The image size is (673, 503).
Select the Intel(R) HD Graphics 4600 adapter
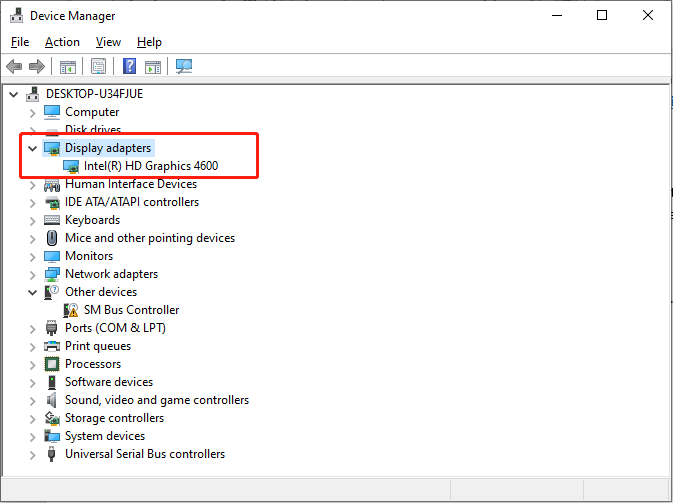point(150,166)
